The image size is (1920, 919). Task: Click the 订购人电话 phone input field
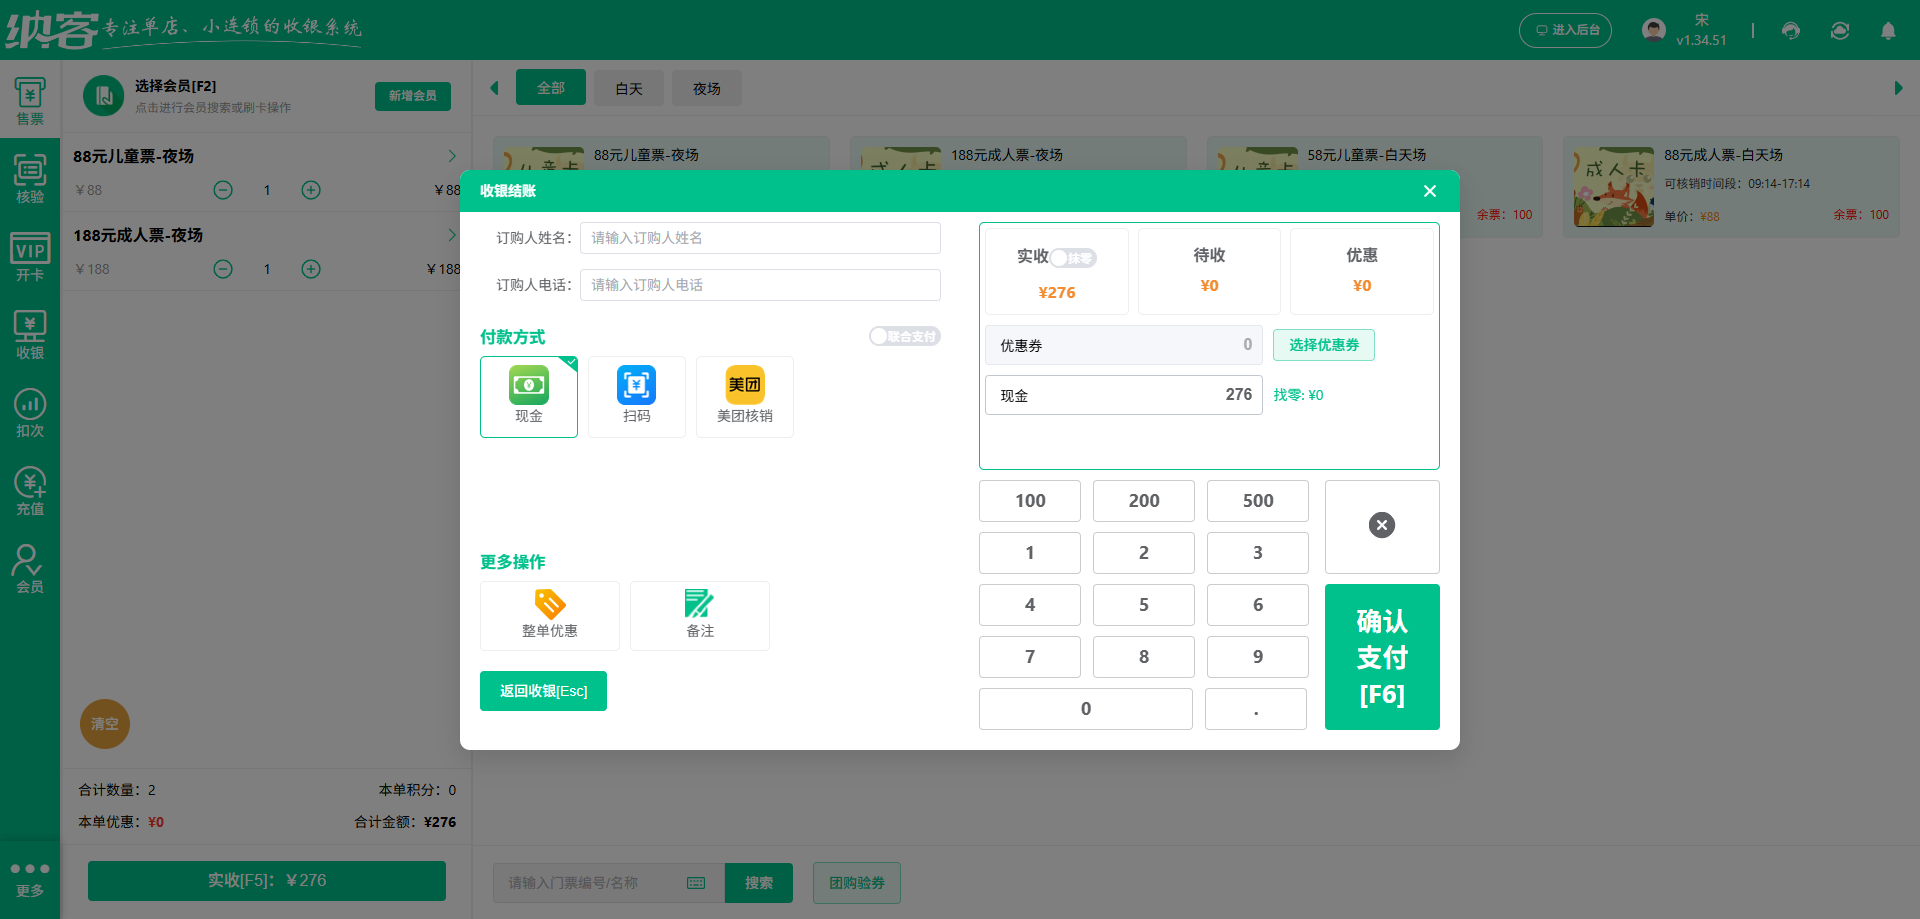pos(760,285)
